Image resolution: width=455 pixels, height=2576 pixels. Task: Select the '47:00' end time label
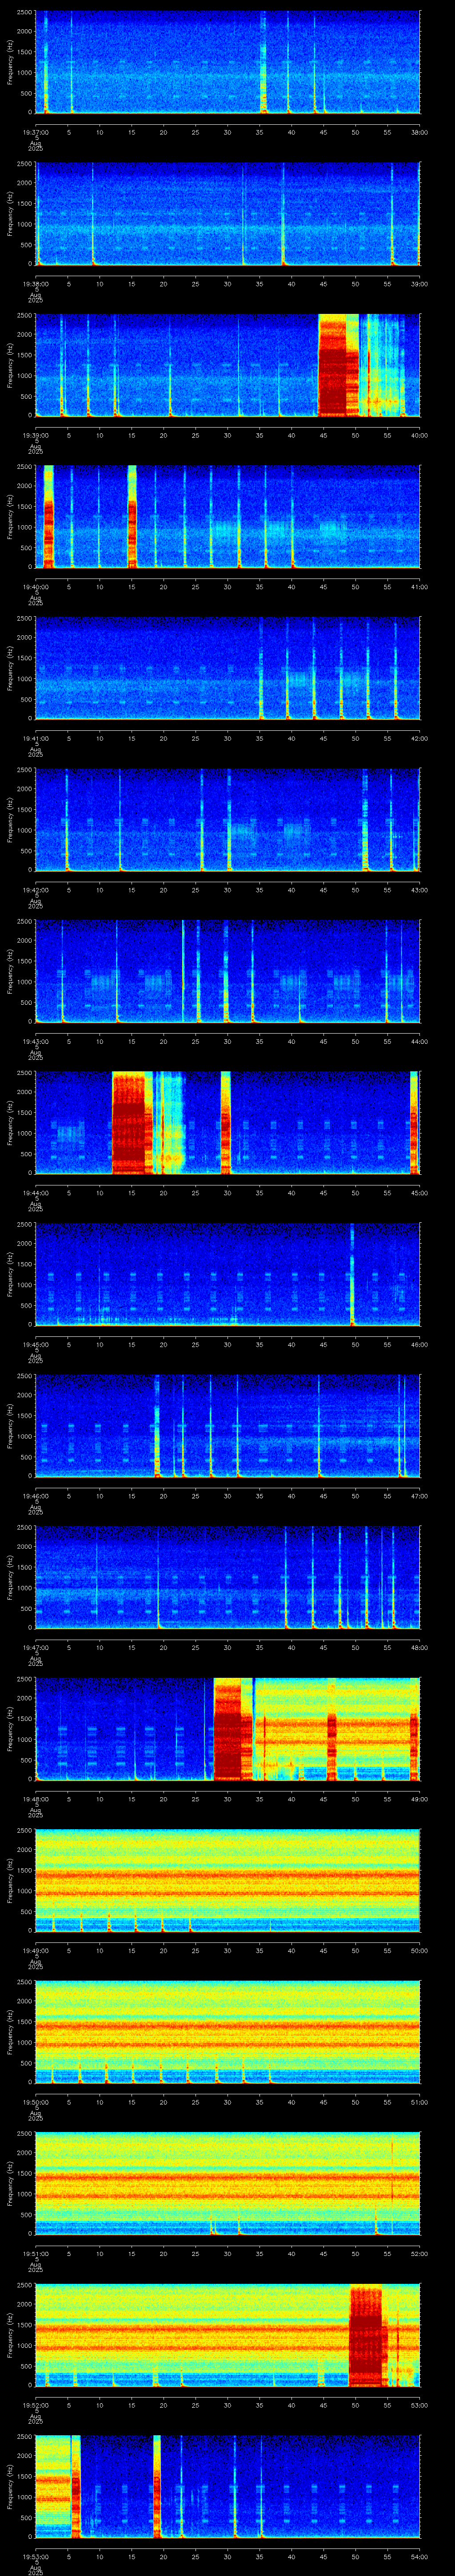[419, 1496]
